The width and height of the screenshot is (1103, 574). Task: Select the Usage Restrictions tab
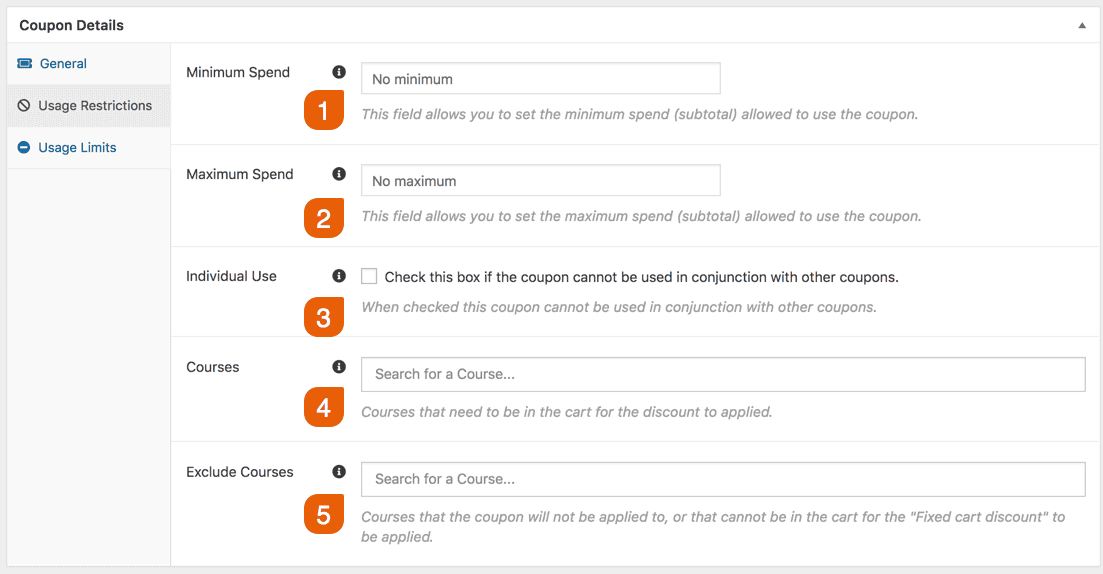(x=89, y=106)
